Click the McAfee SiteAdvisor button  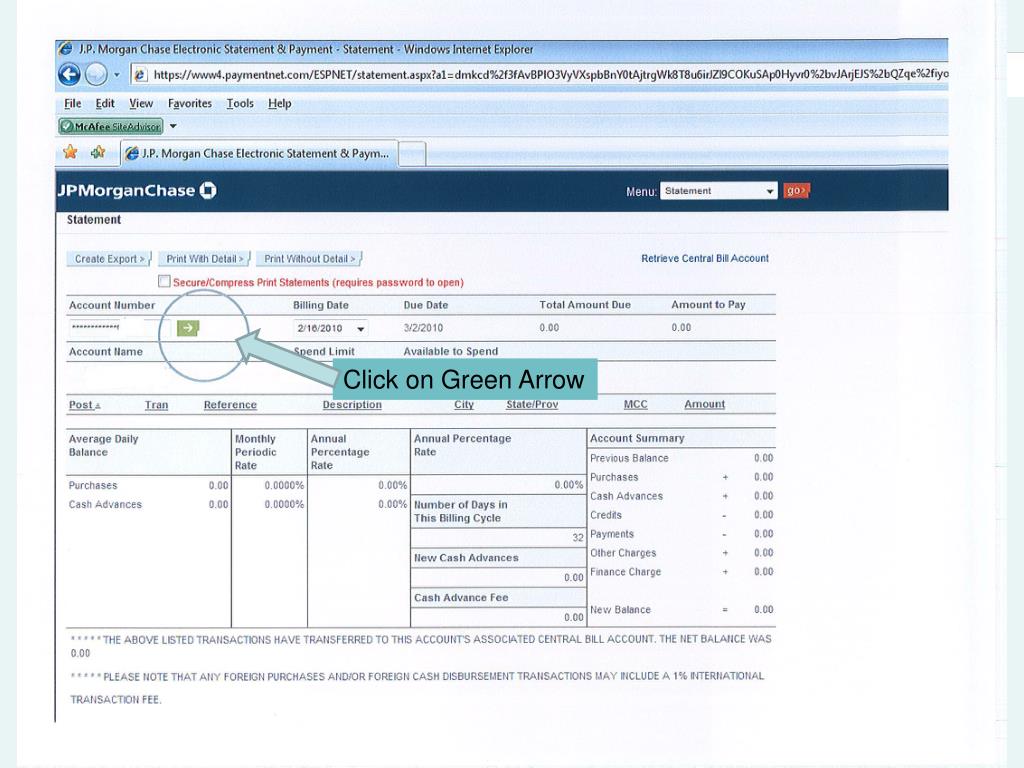[111, 126]
